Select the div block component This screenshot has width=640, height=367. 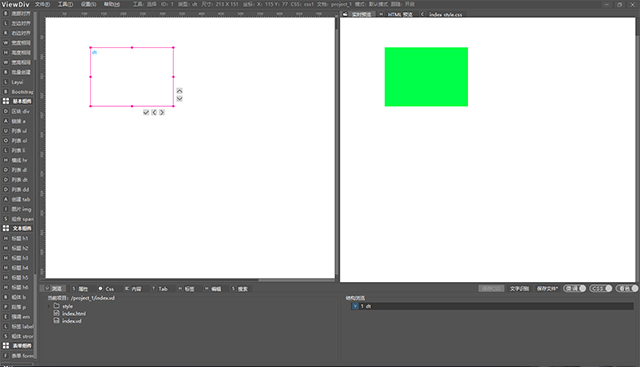17,111
